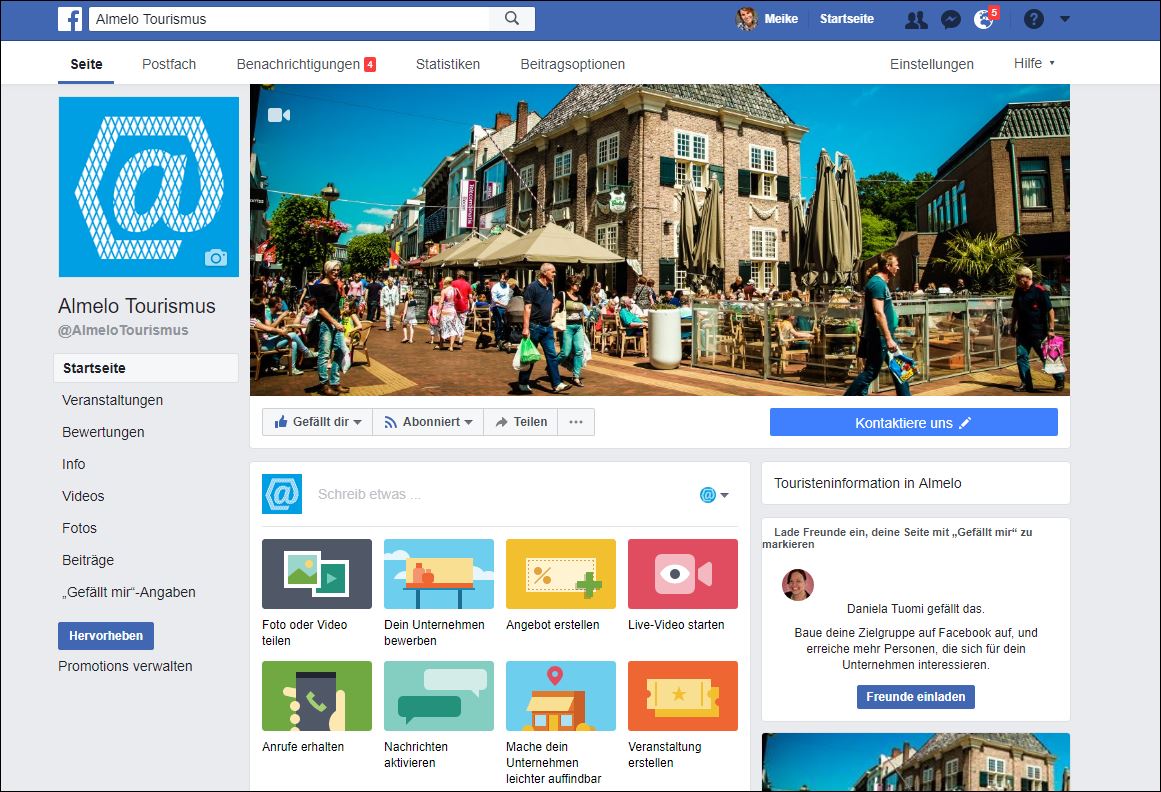Click the Facebook logo icon

(70, 19)
